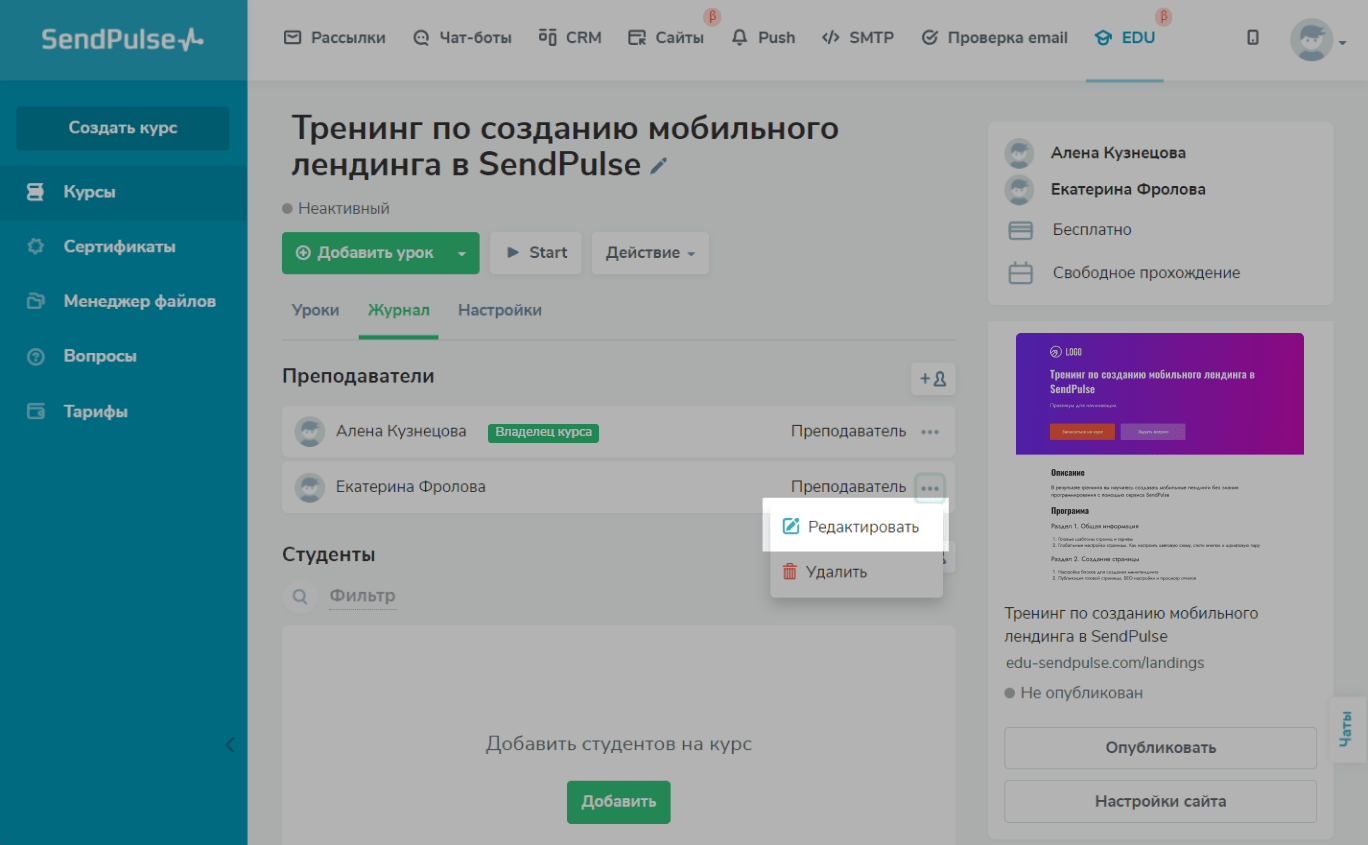Click the Создать курс button
Image resolution: width=1368 pixels, height=845 pixels.
tap(123, 128)
